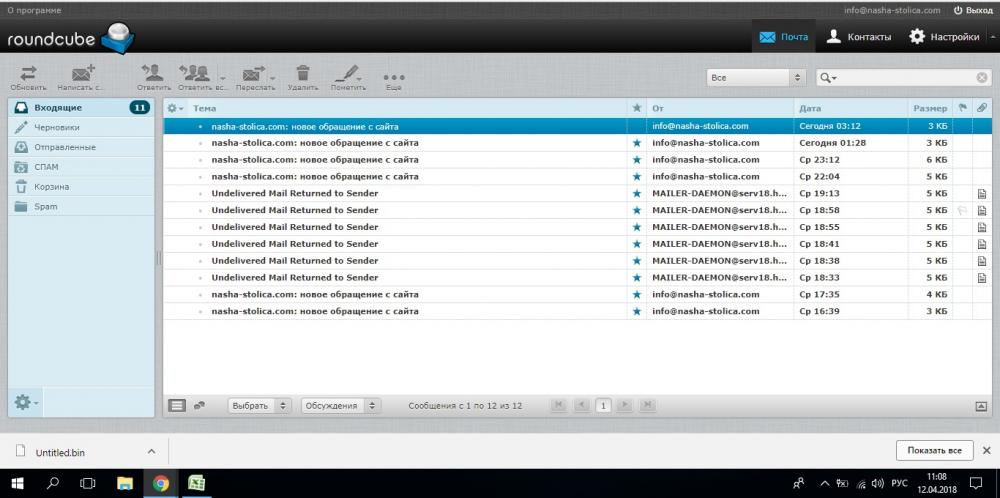Select the Черновики folder
The height and width of the screenshot is (498, 1000).
[57, 127]
